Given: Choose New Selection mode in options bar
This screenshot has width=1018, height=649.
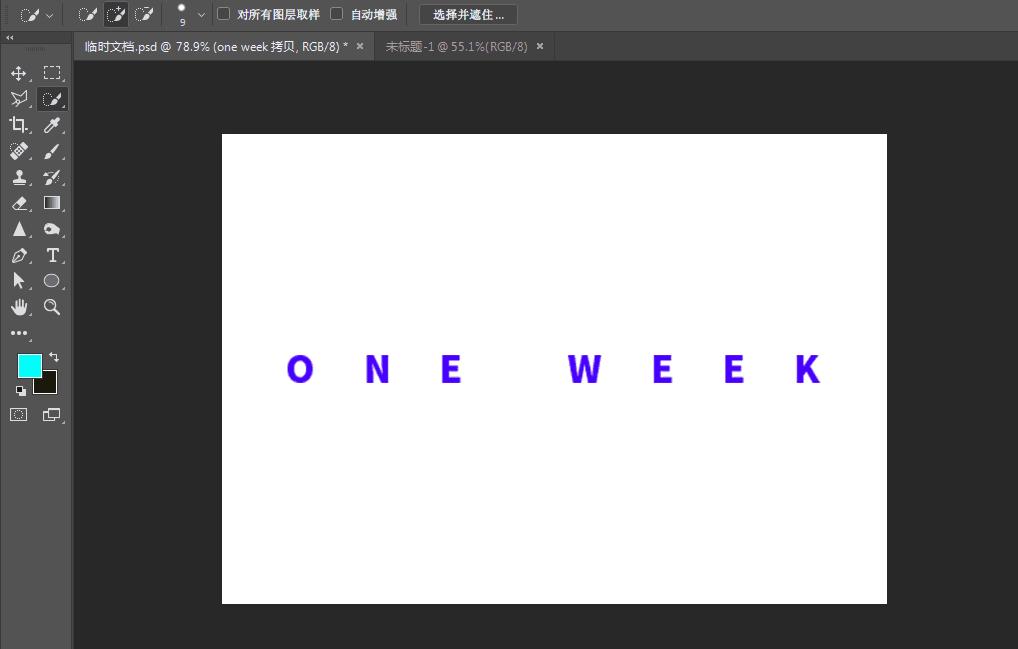Looking at the screenshot, I should click(x=87, y=14).
